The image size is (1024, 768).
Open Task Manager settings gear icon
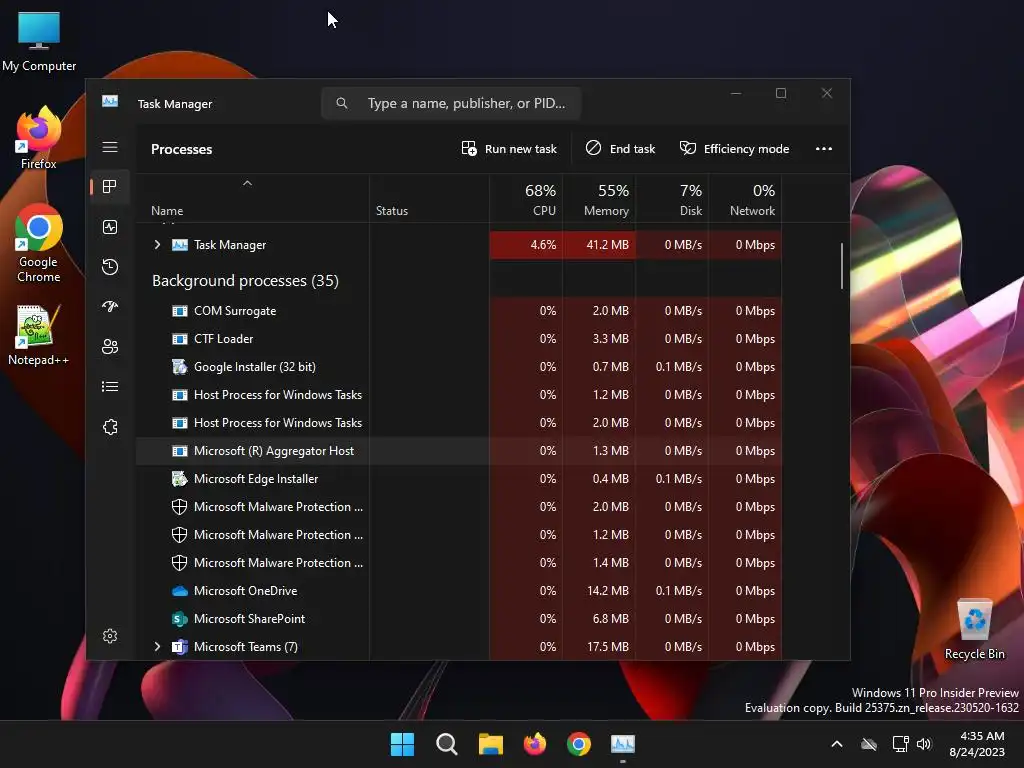tap(110, 636)
